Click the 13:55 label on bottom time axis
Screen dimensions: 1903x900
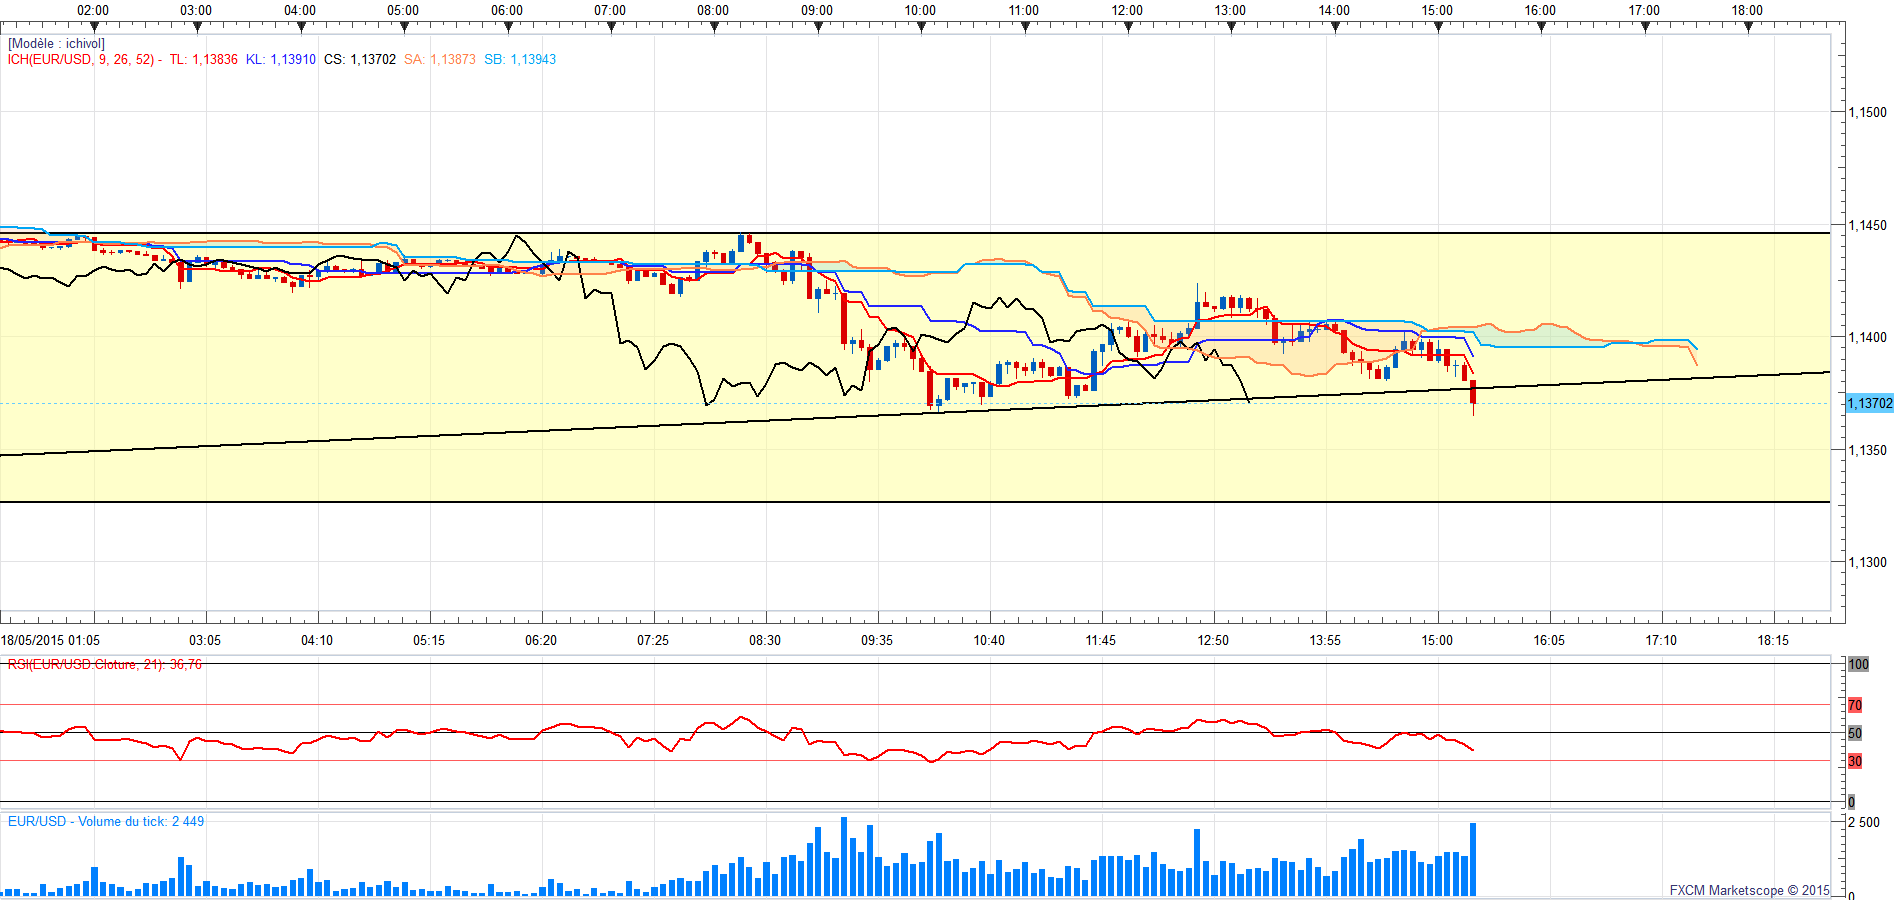pyautogui.click(x=1325, y=641)
